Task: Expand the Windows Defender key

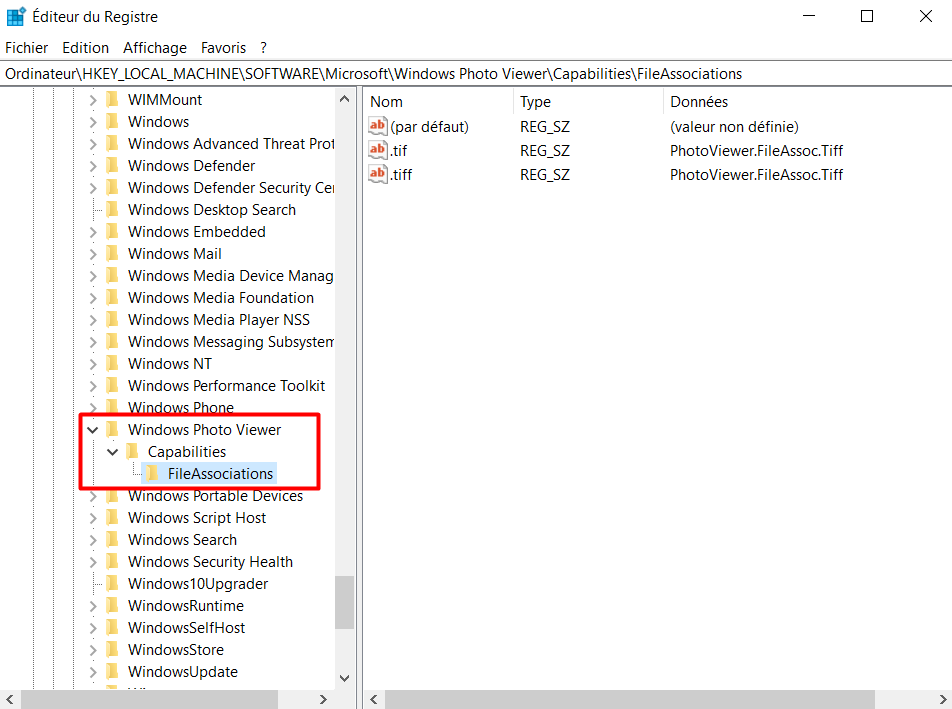Action: pos(93,166)
